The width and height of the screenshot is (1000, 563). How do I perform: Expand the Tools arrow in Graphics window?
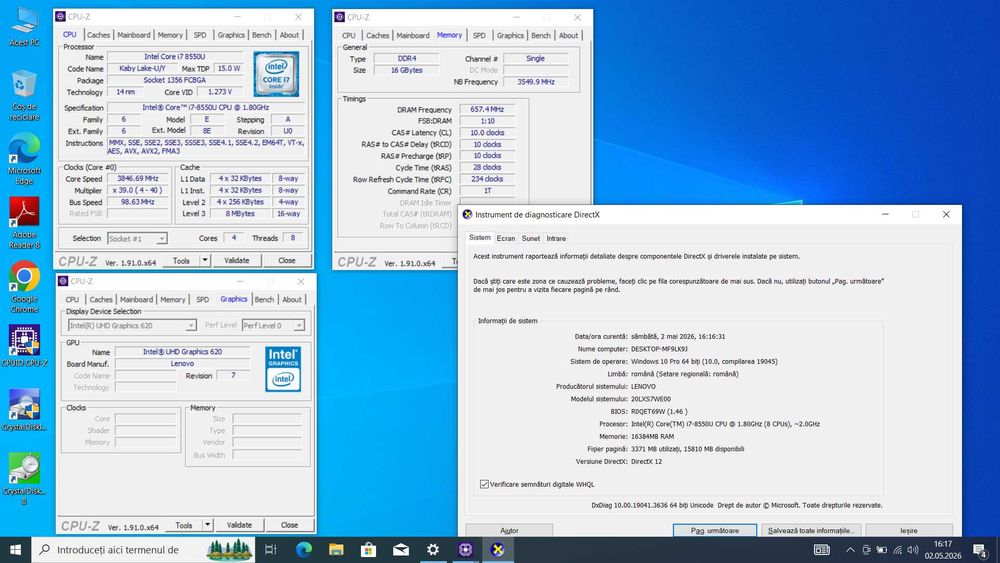[x=208, y=525]
